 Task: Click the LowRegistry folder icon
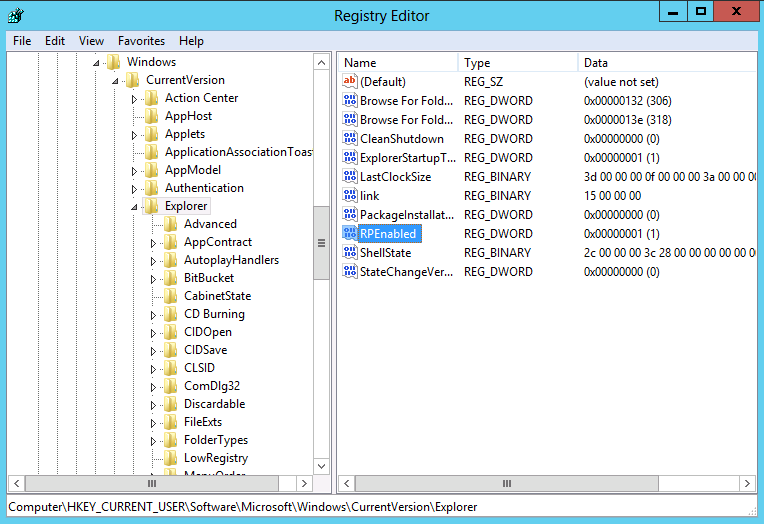click(171, 458)
